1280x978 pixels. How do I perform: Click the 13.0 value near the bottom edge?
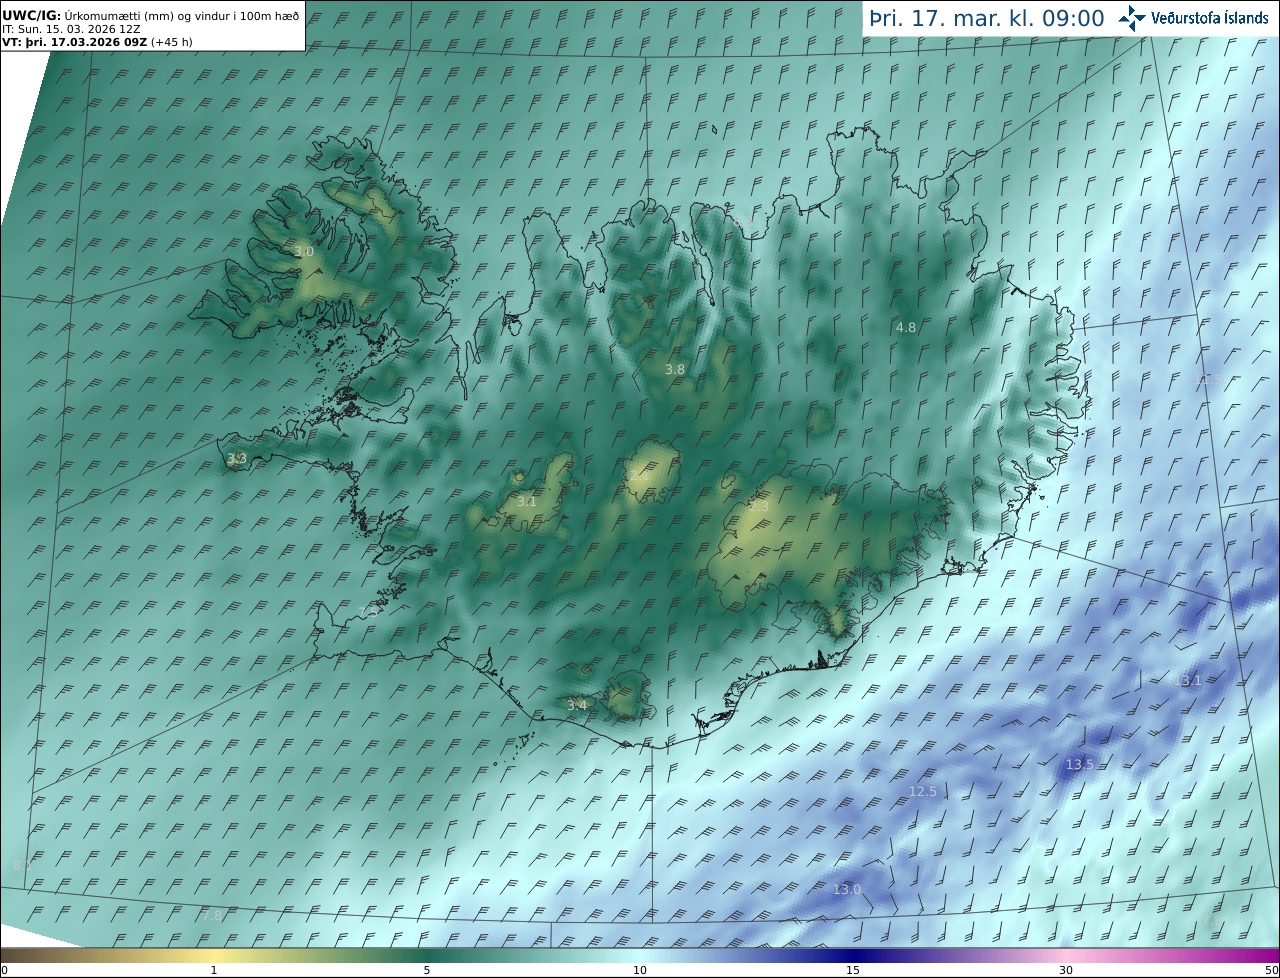[847, 889]
